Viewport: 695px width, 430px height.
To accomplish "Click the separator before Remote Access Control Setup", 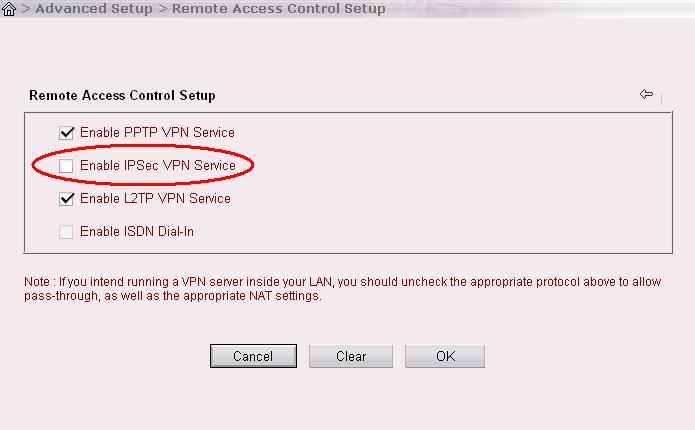I will click(162, 9).
